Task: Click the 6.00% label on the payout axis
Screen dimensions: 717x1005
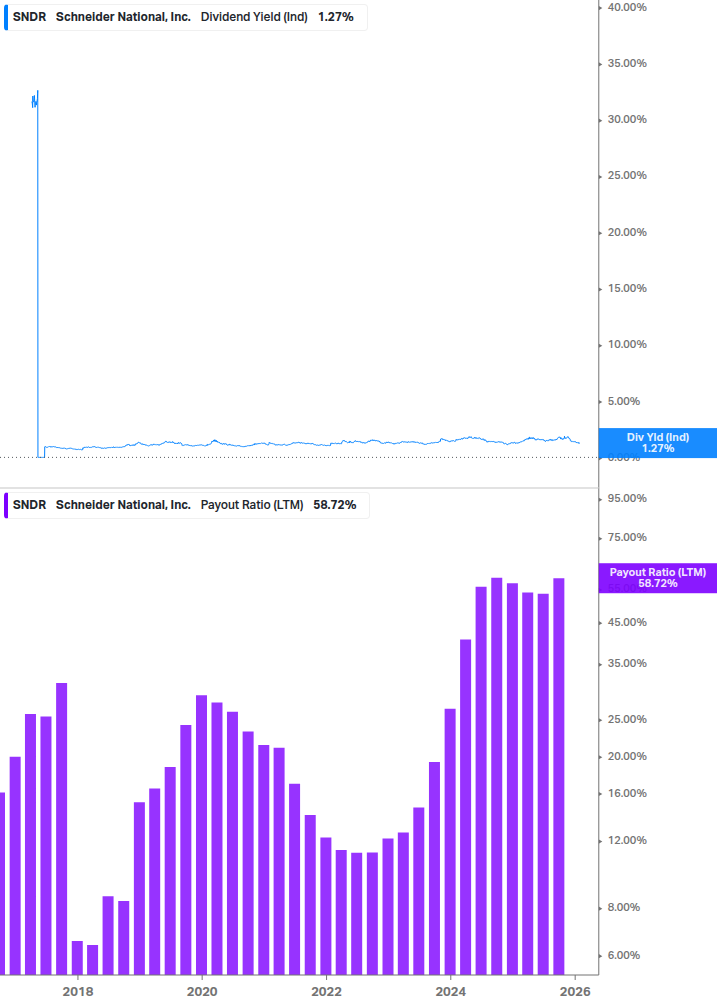Action: (x=624, y=955)
